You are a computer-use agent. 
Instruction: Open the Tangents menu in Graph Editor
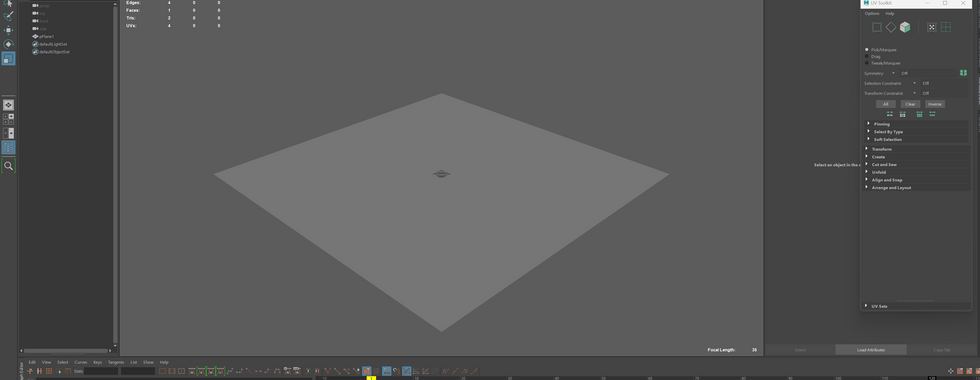[x=116, y=362]
